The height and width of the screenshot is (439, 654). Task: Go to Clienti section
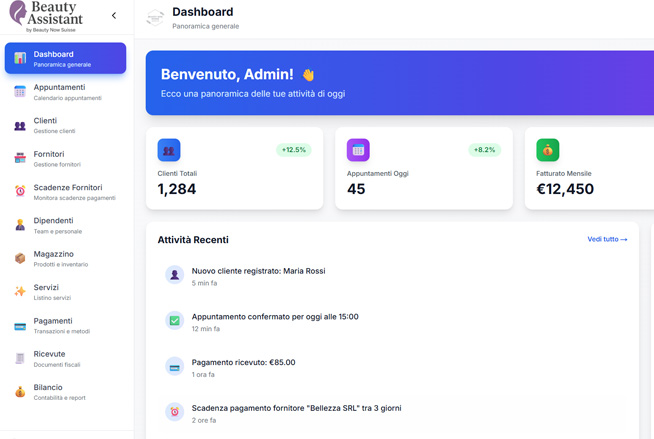[65, 125]
